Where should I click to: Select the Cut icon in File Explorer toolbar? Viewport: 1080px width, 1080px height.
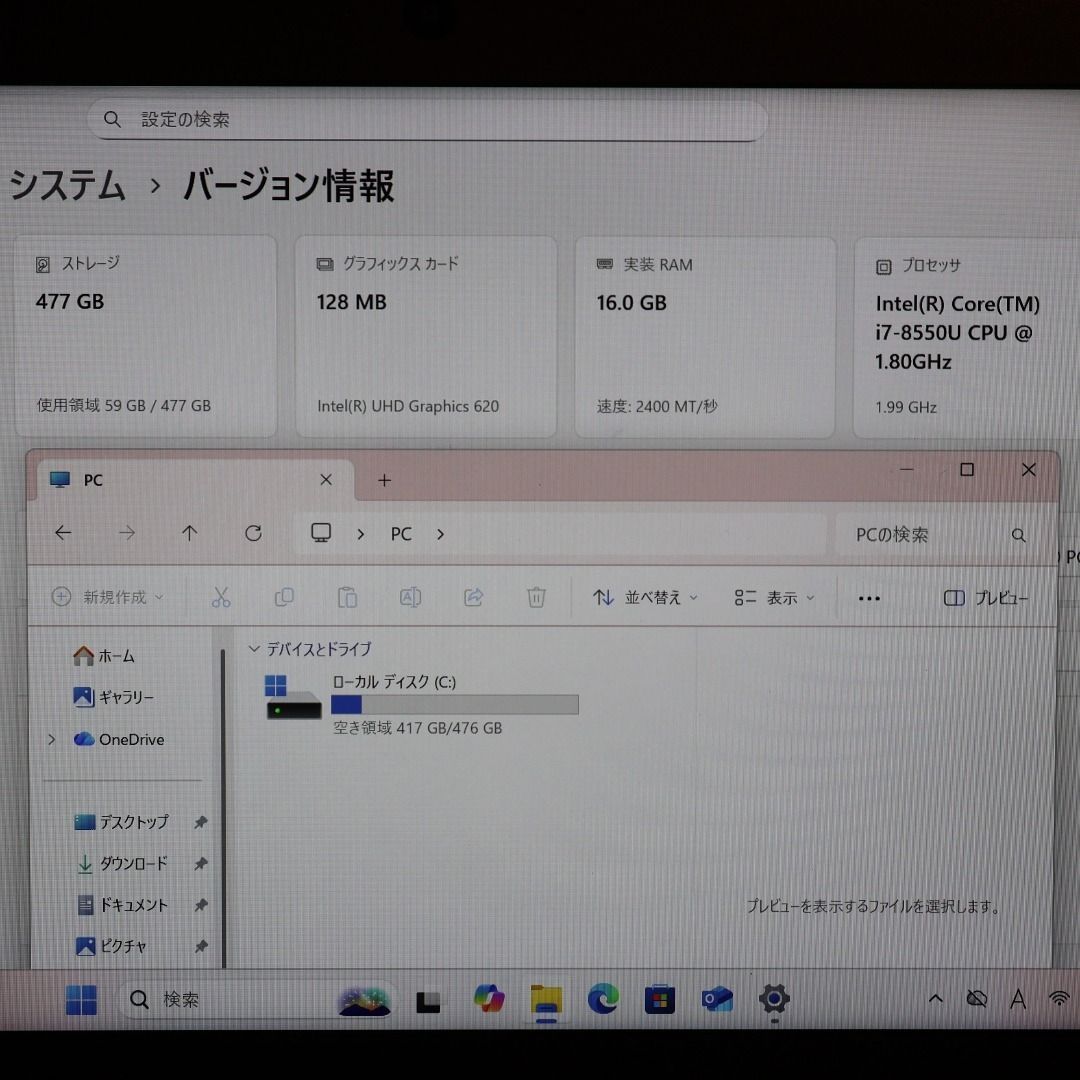pyautogui.click(x=222, y=596)
